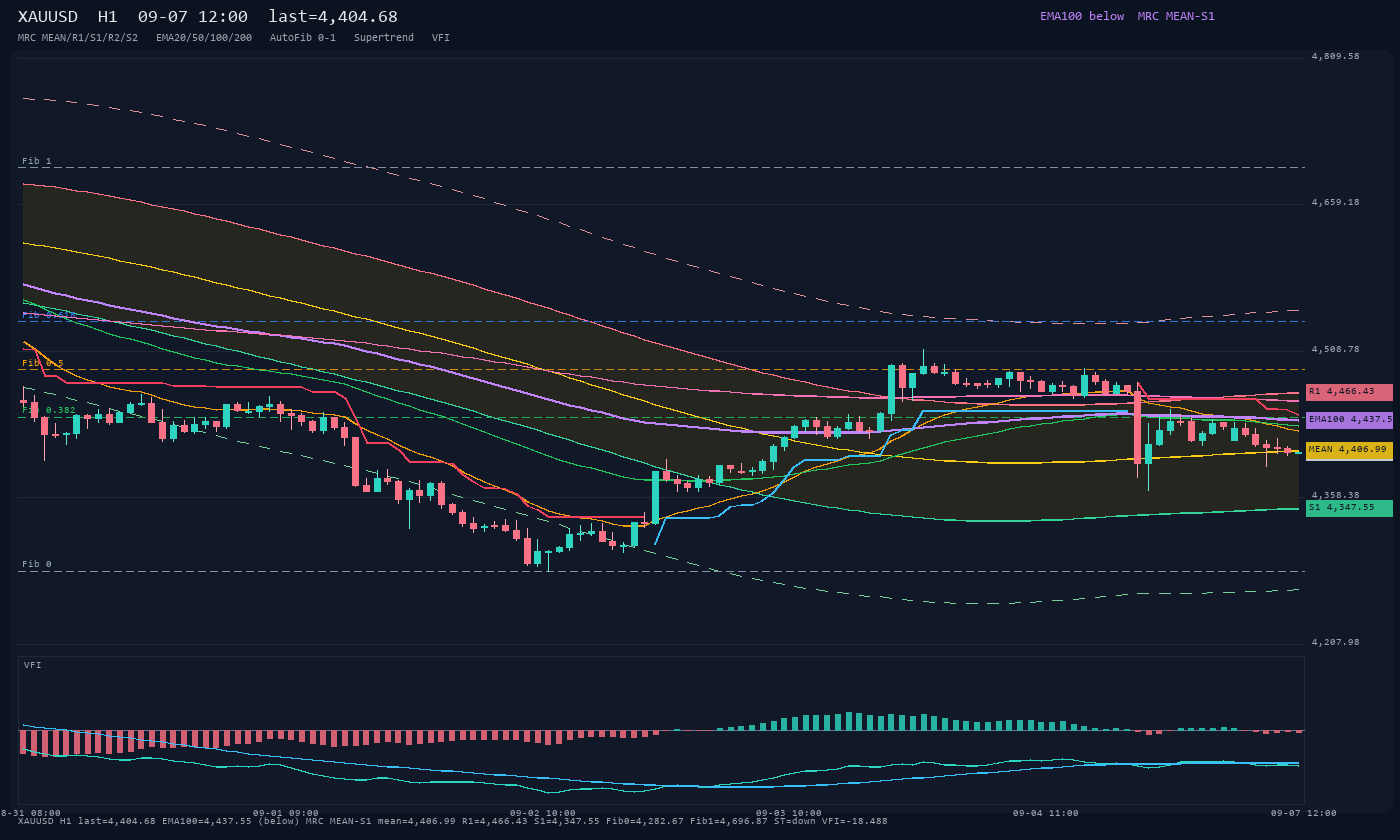Click the AutoFib 0-1 indicator legend
This screenshot has width=1400, height=840.
(303, 38)
